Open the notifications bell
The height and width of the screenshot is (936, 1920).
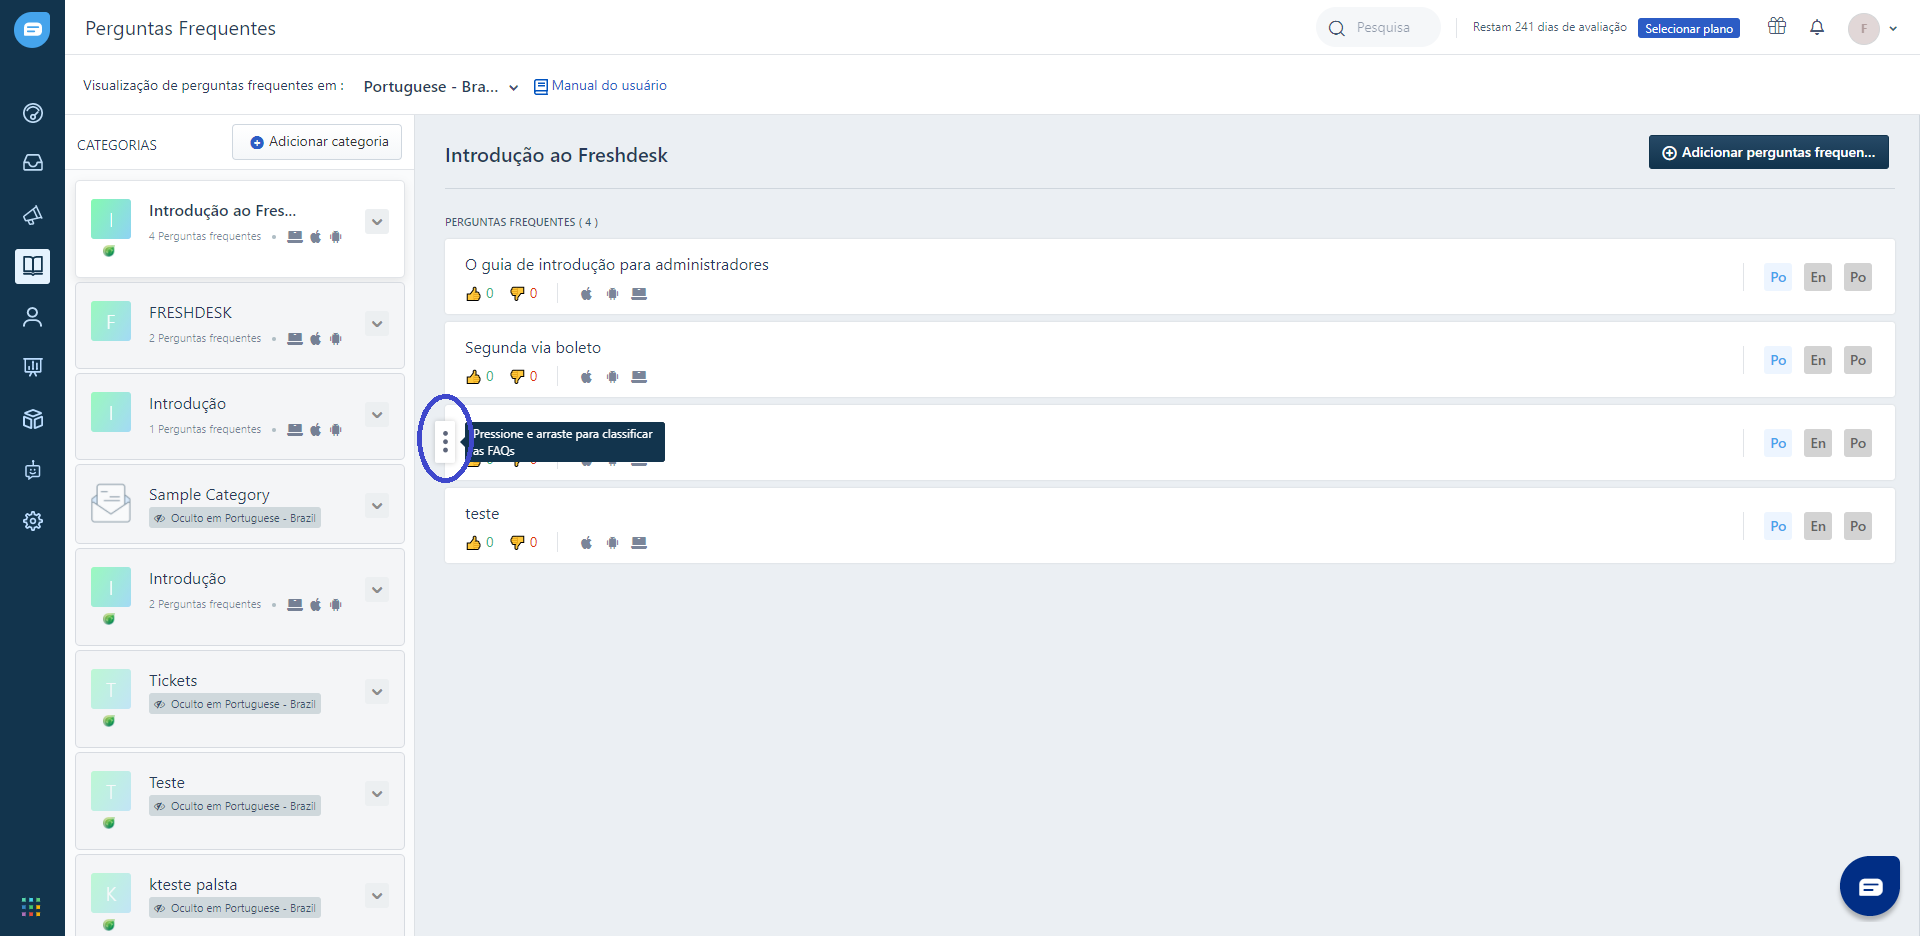(1817, 27)
